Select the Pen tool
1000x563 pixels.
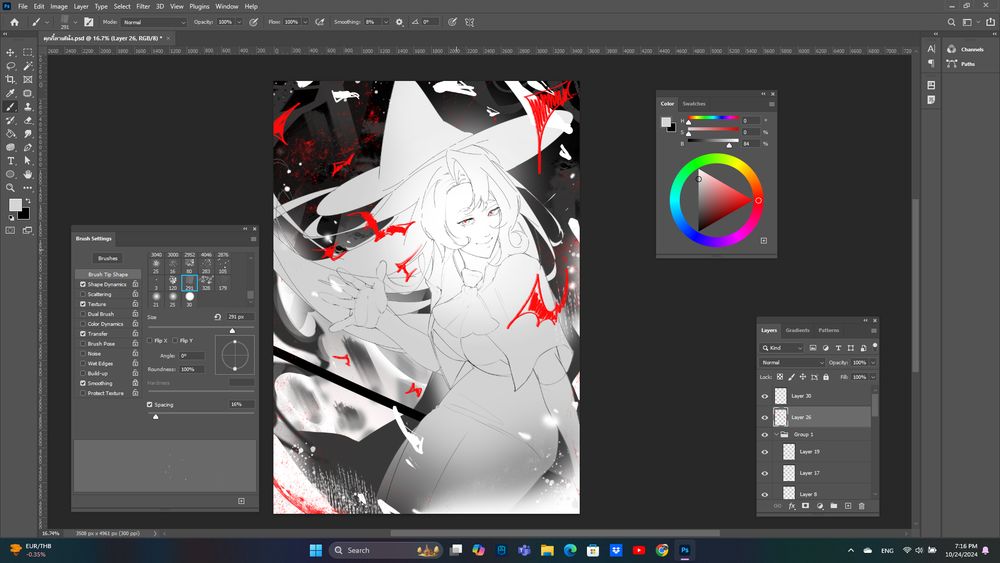(27, 147)
